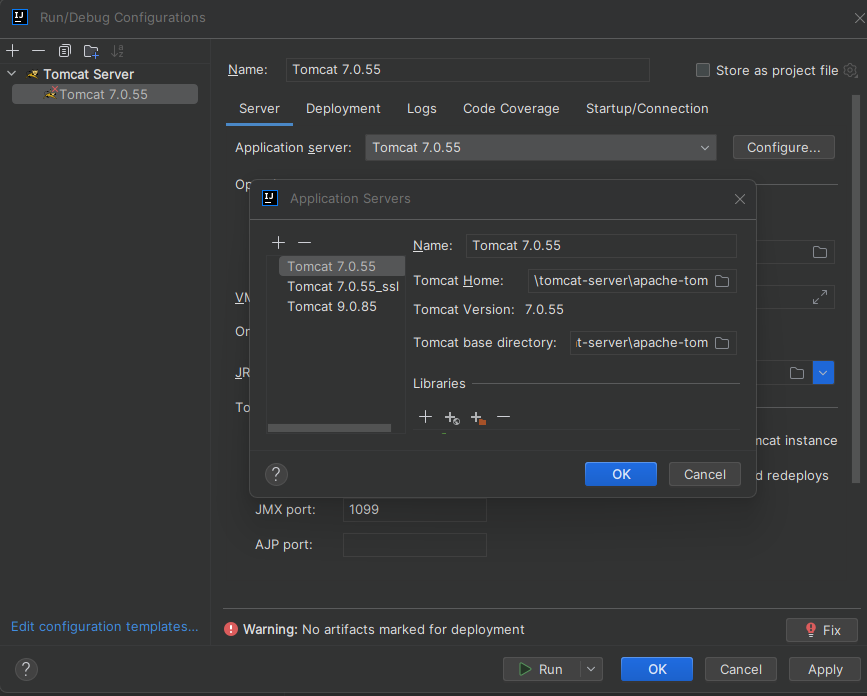The width and height of the screenshot is (867, 696).
Task: Open the Startup/Connection tab
Action: point(647,108)
